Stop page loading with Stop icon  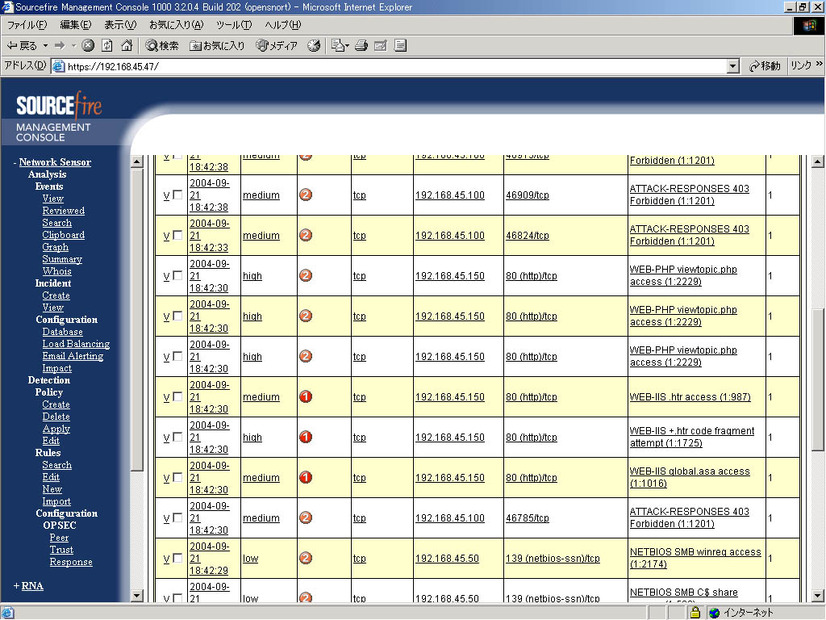click(x=88, y=46)
